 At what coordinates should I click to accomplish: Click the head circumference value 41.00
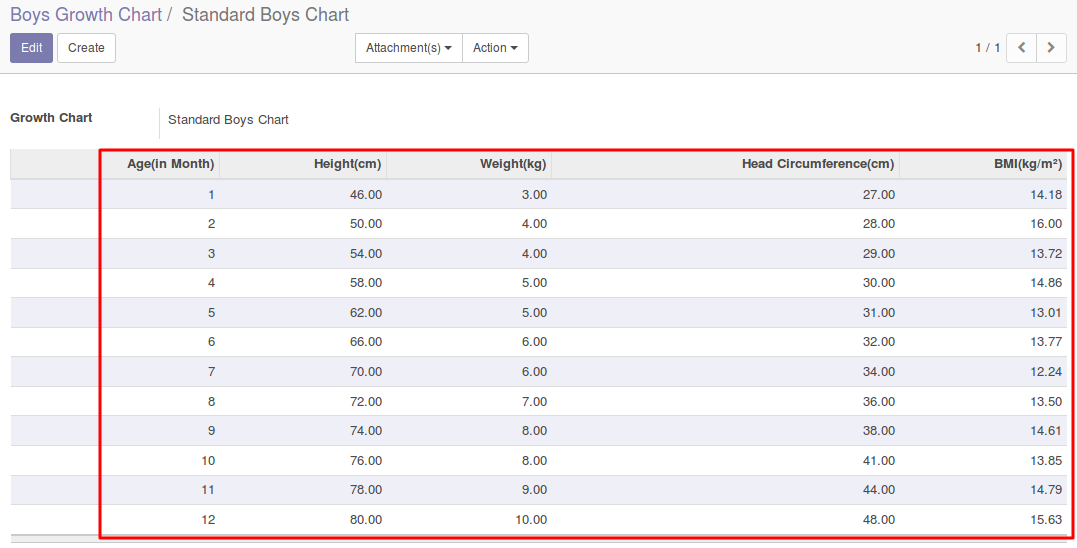878,461
